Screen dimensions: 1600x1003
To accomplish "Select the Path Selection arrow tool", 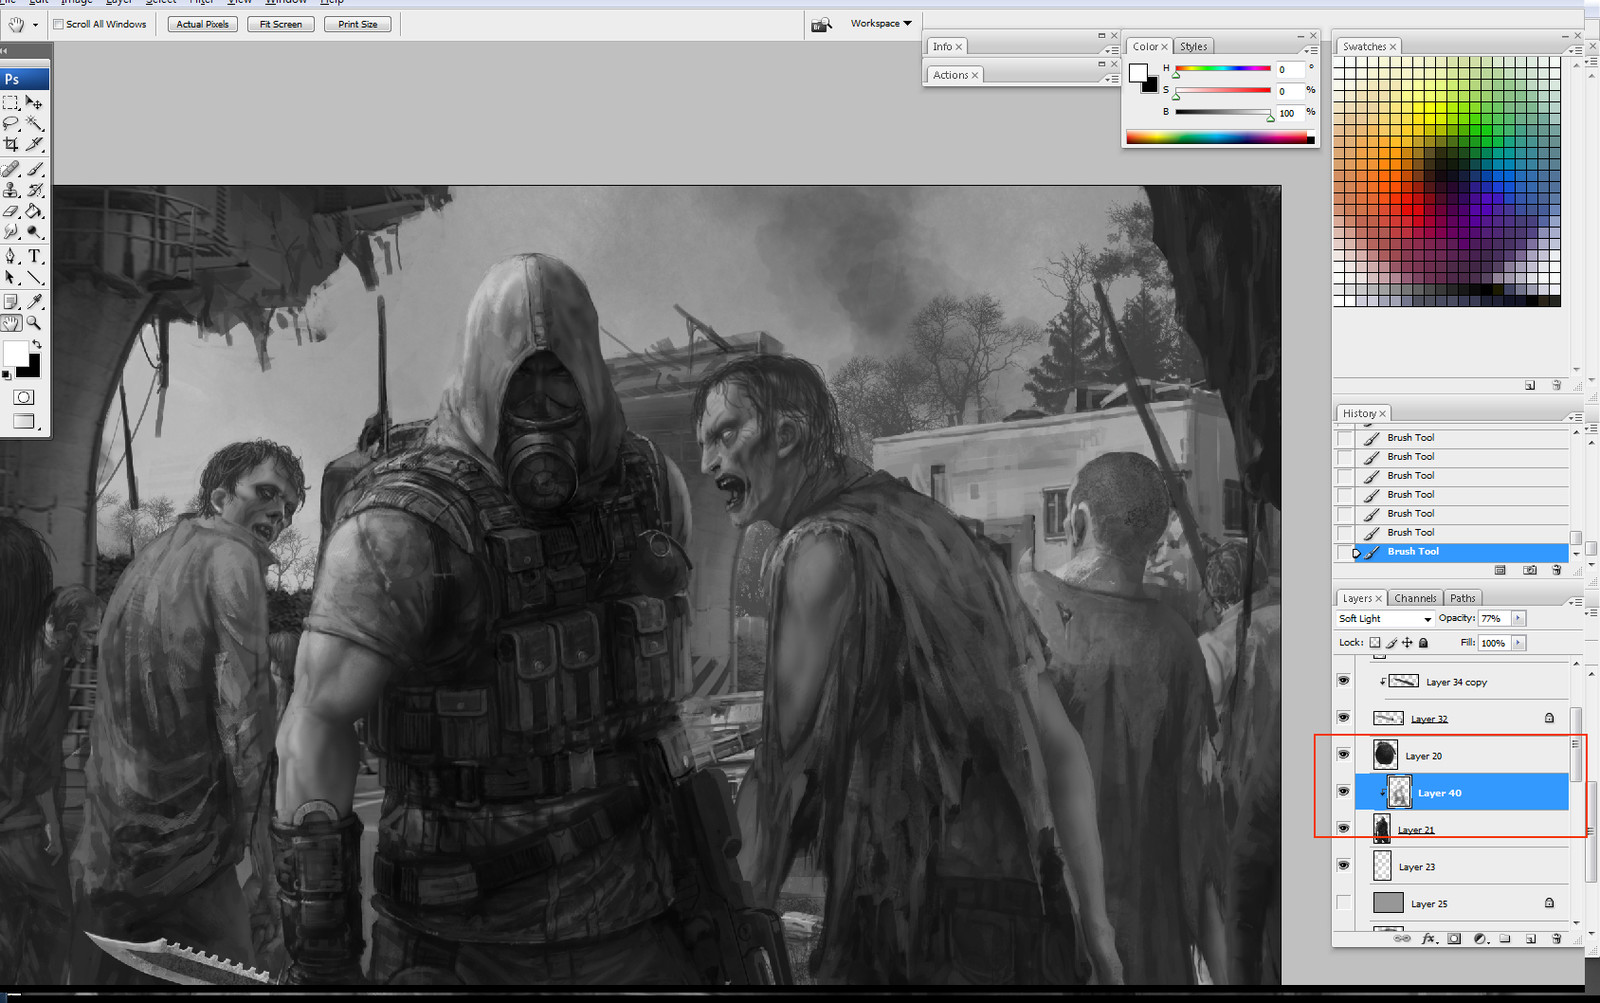I will pyautogui.click(x=11, y=277).
